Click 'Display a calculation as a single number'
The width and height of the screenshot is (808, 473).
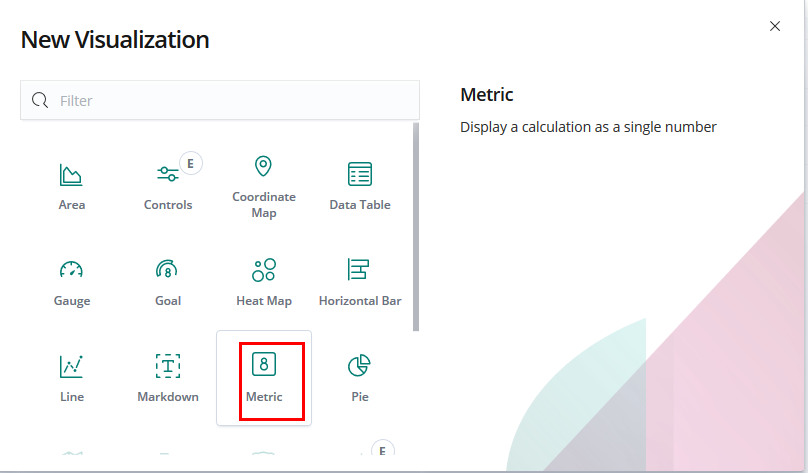(x=588, y=127)
